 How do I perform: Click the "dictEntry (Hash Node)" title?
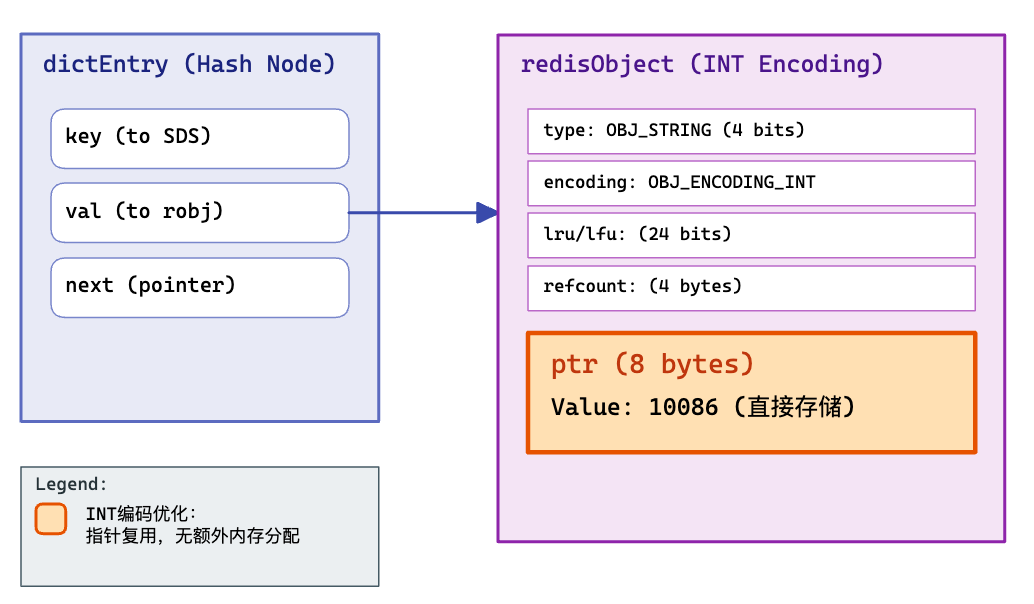(x=189, y=65)
